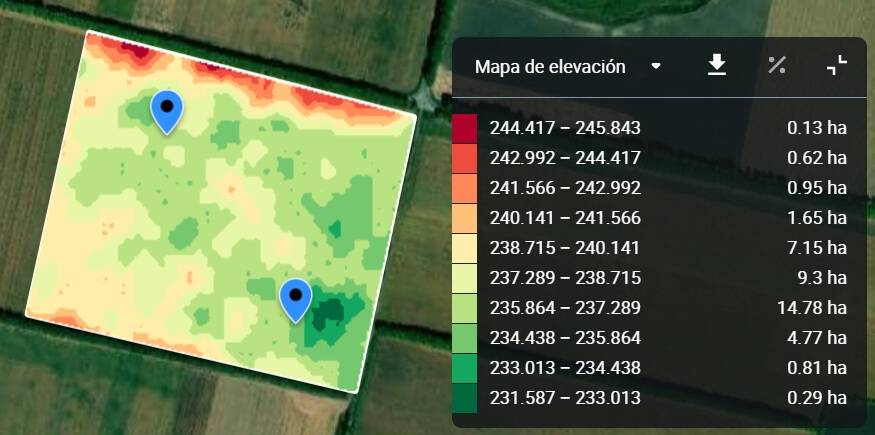Click the download legend icon
The height and width of the screenshot is (435, 875).
coord(716,66)
